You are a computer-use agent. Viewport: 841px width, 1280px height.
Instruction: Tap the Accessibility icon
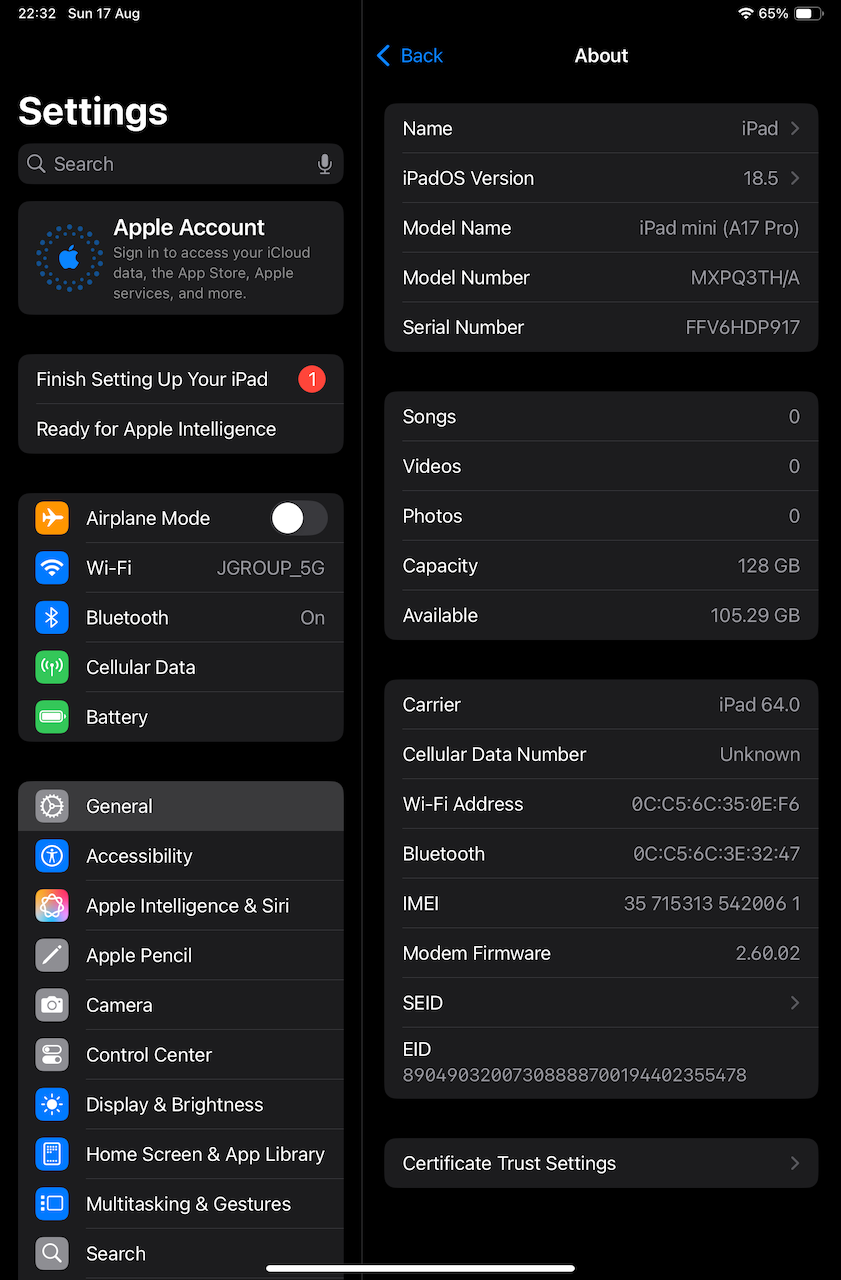[x=52, y=856]
